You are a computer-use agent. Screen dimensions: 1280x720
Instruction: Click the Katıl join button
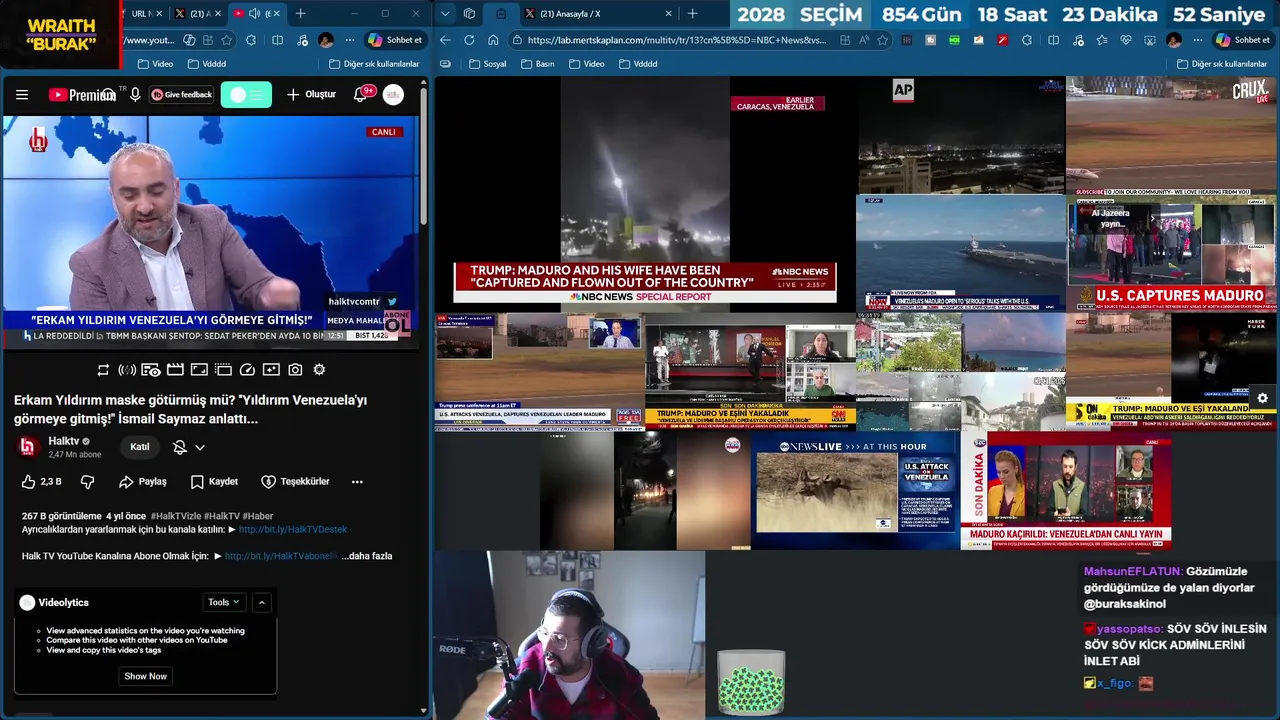(140, 447)
